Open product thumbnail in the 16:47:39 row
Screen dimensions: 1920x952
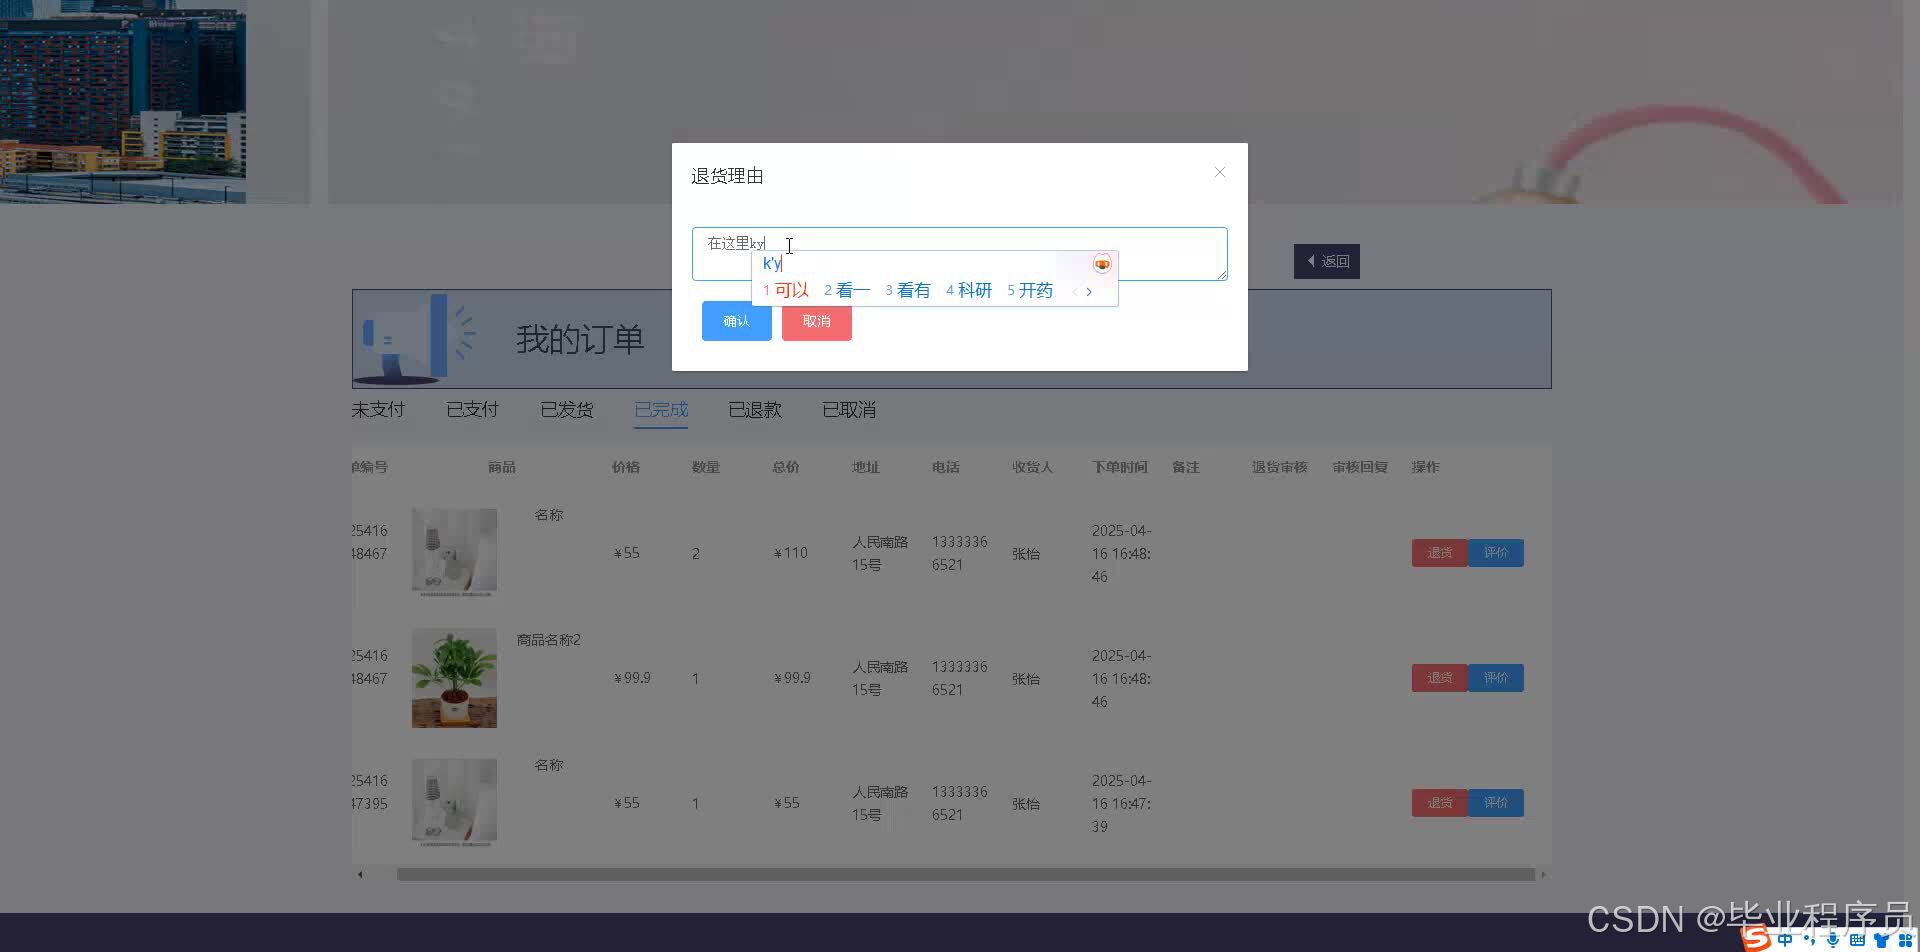click(x=454, y=803)
